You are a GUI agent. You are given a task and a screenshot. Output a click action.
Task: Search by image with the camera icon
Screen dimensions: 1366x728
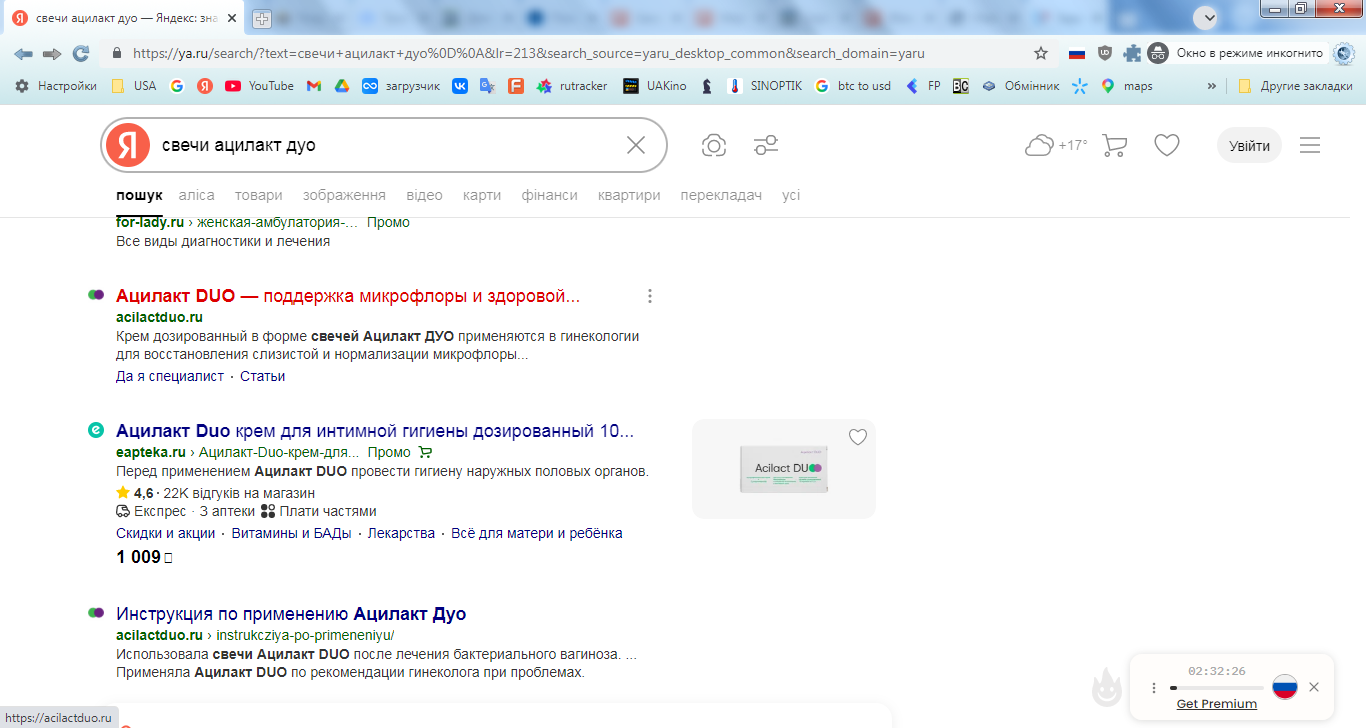pyautogui.click(x=714, y=146)
